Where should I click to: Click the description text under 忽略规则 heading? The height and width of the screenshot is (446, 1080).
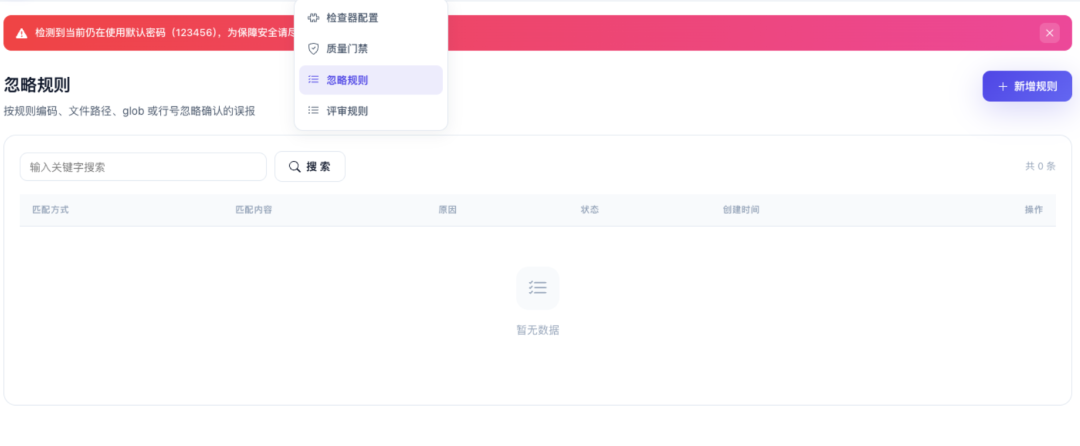click(x=129, y=111)
